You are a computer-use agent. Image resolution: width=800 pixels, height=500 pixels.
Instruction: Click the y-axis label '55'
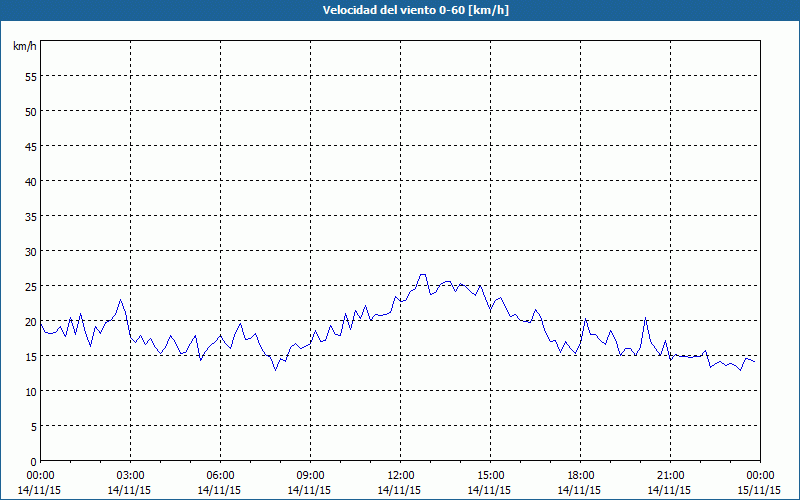(31, 77)
